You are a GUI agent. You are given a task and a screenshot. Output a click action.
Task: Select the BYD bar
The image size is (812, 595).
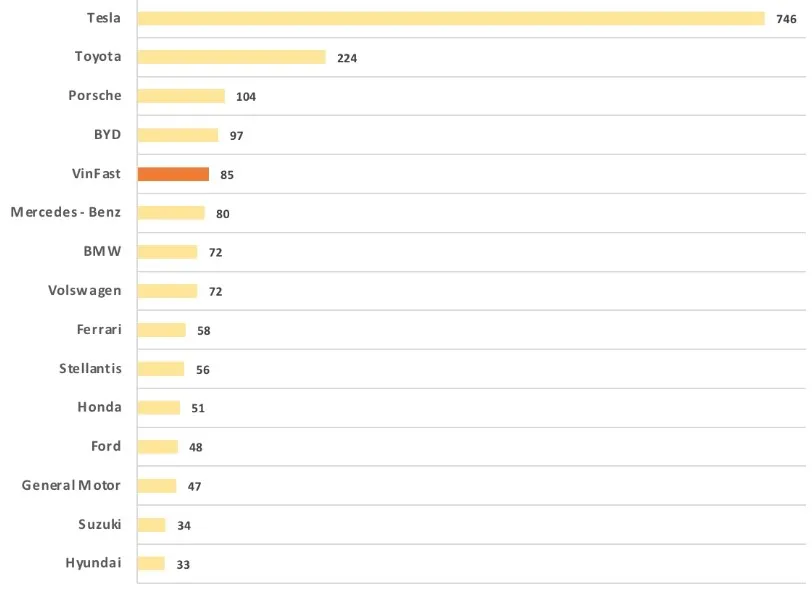coord(177,135)
